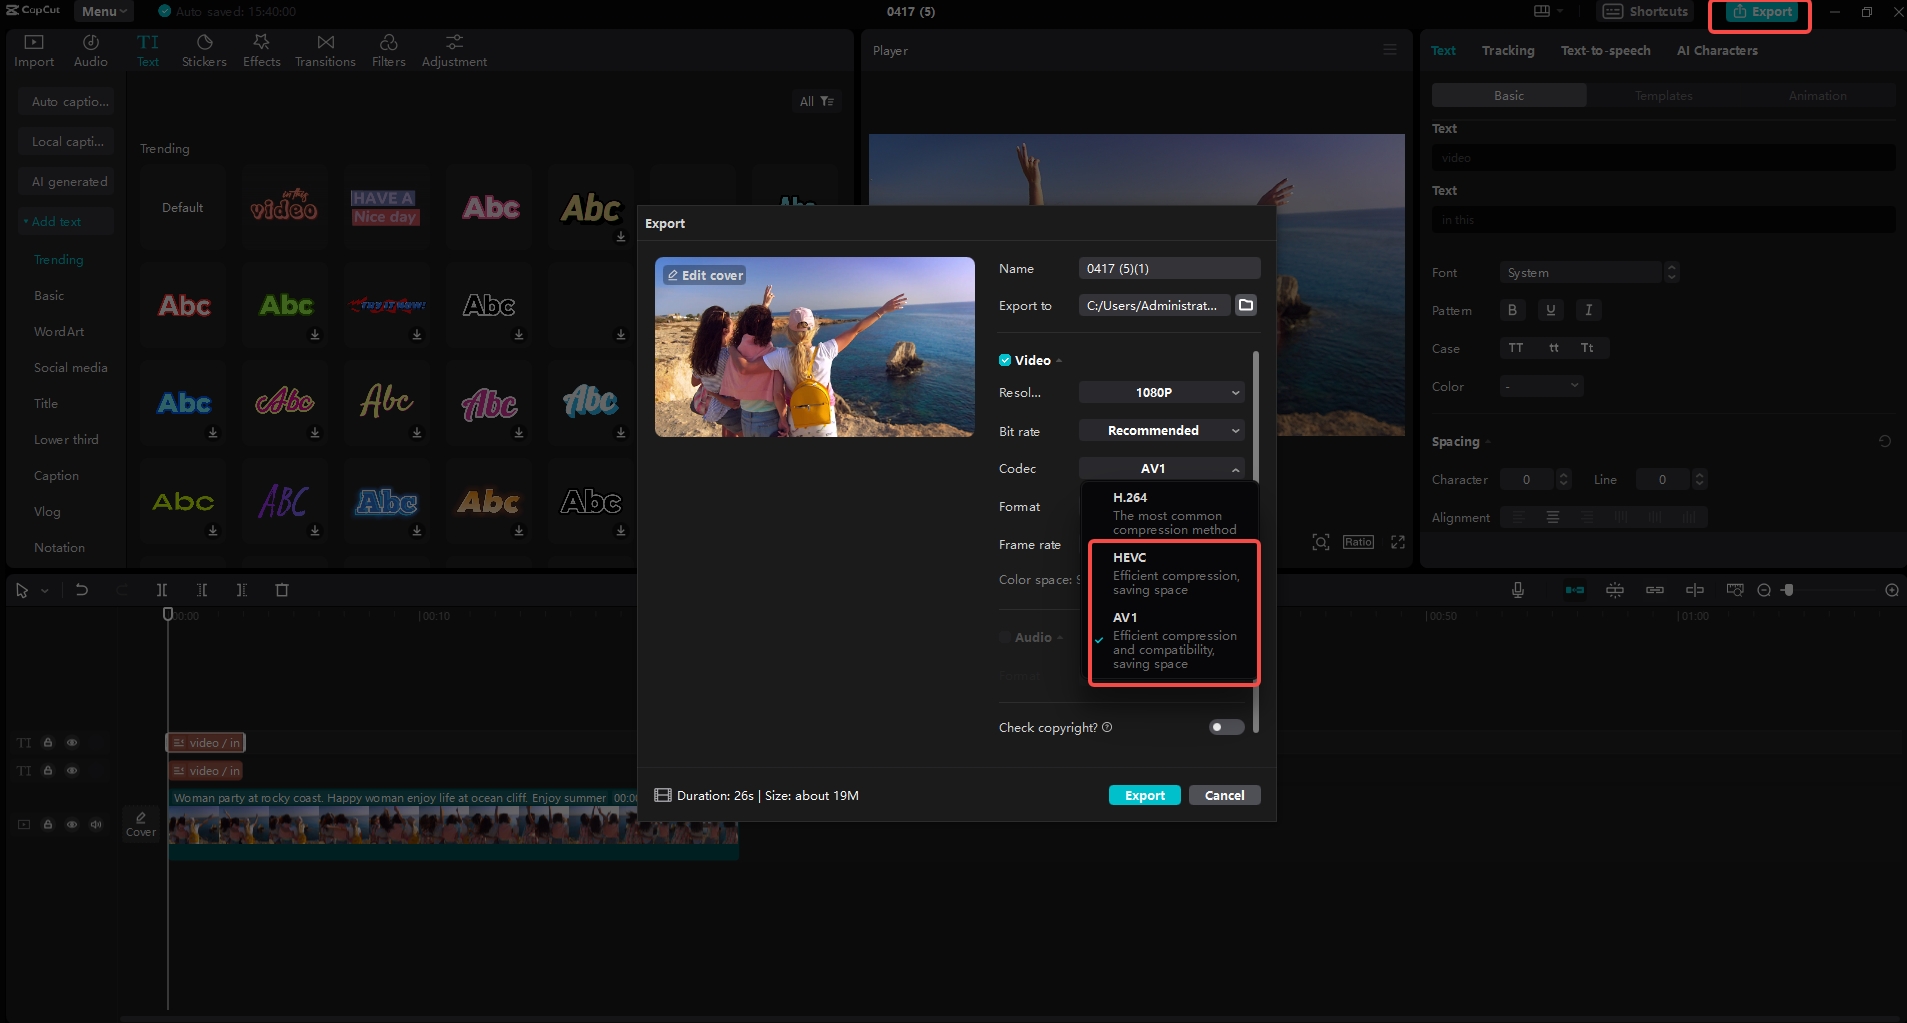Click the Cancel button in Export dialog

click(1224, 795)
